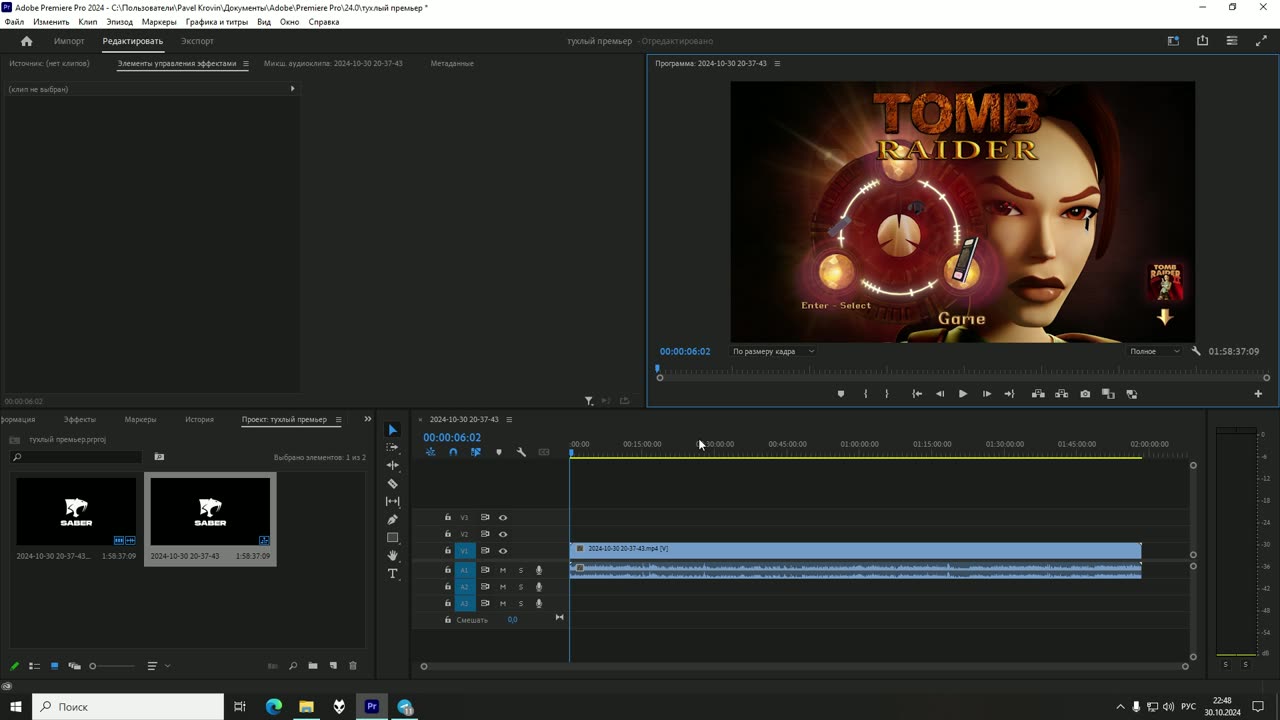Open the zoom level dropdown 'По размеру кадра'

773,351
